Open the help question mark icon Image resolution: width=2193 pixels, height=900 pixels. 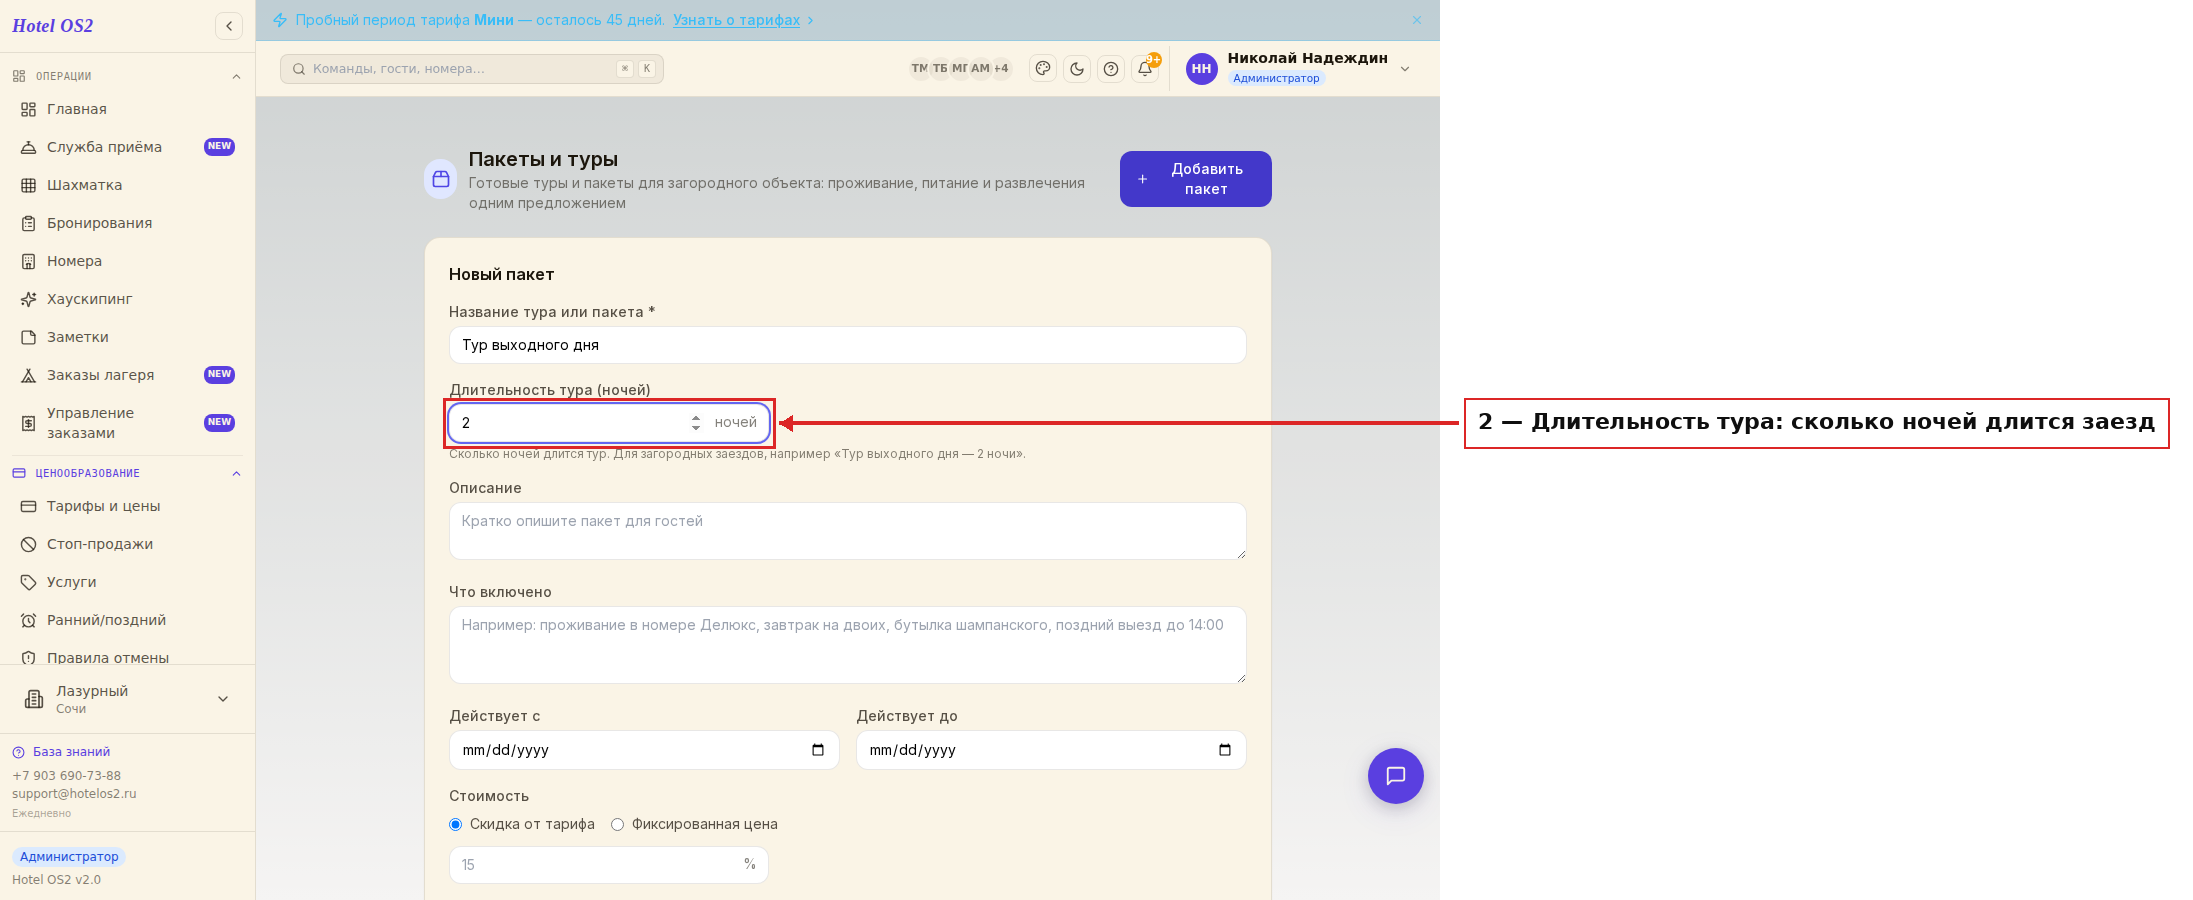point(1111,69)
